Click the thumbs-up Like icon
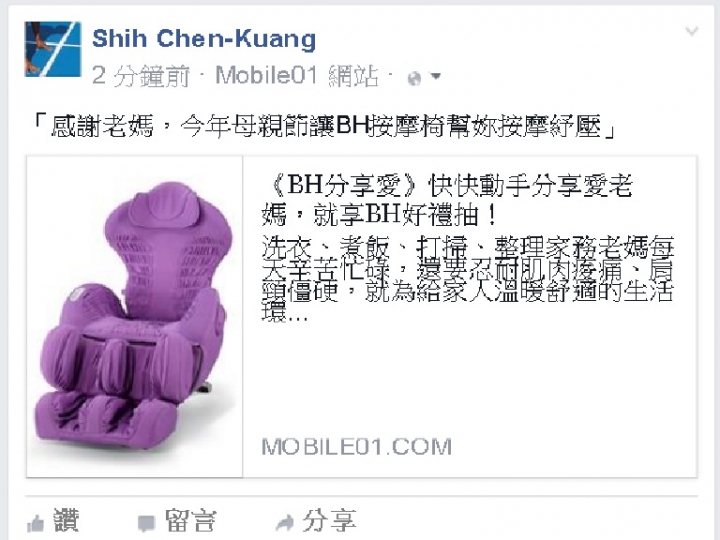This screenshot has width=720, height=540. pos(35,523)
